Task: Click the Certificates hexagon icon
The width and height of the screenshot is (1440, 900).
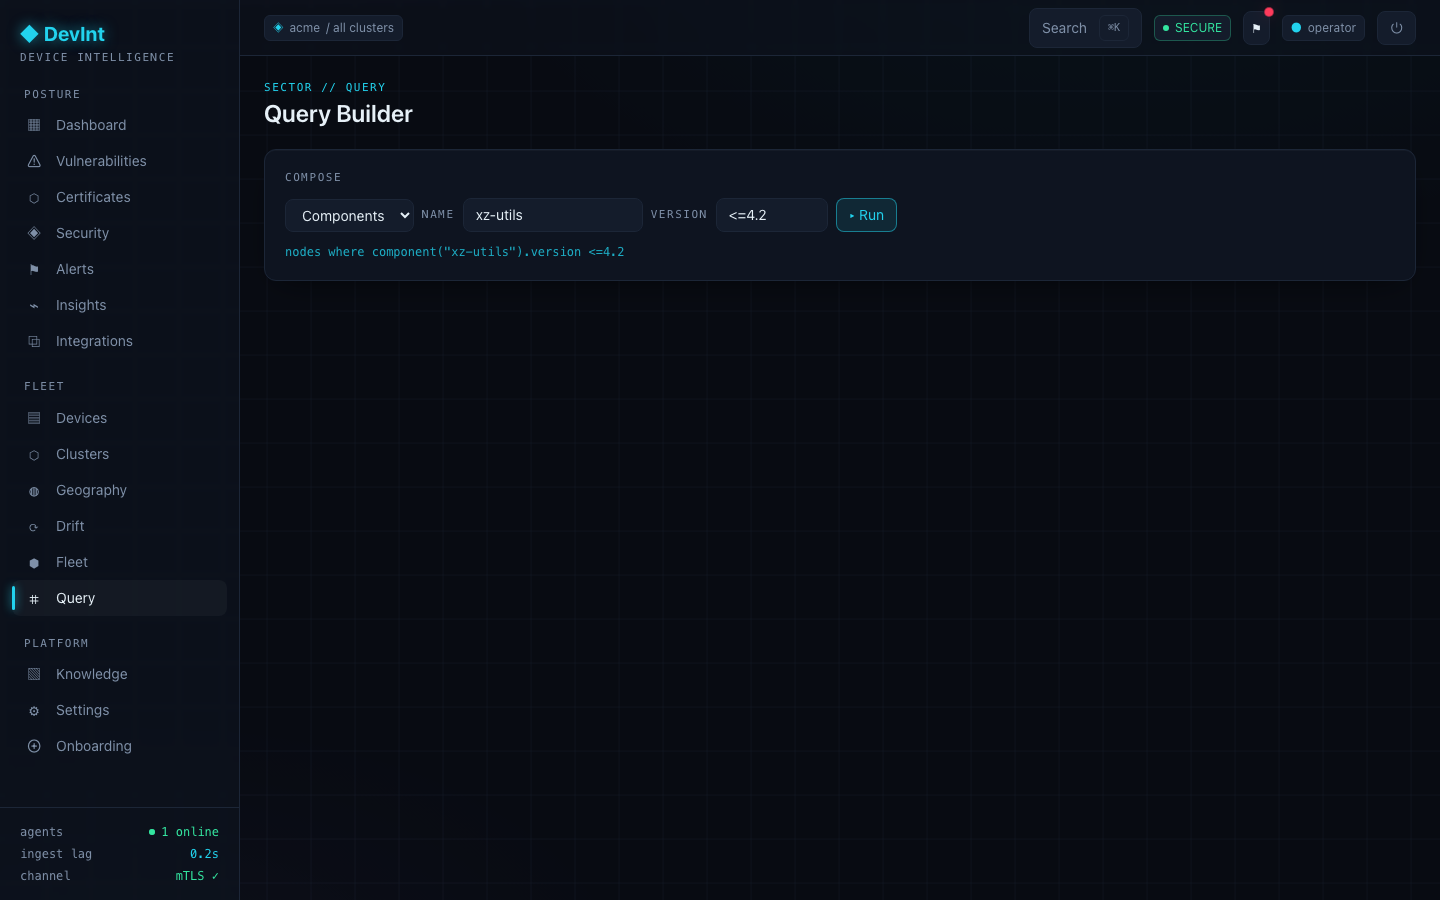Action: (x=34, y=198)
